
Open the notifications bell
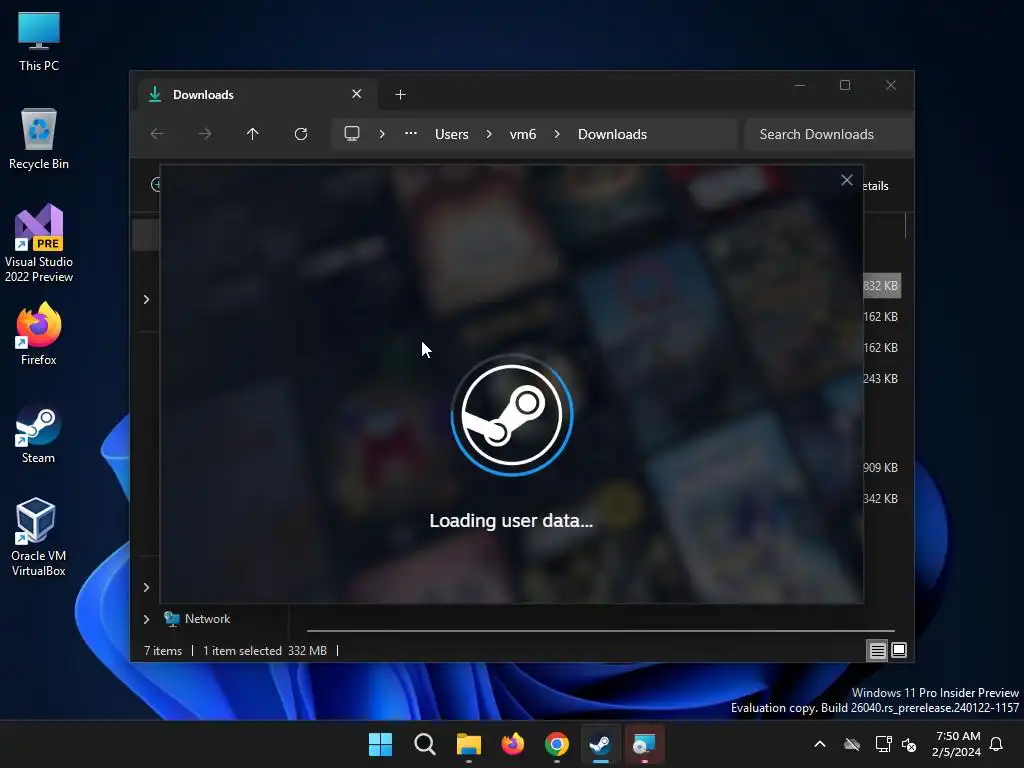(x=996, y=744)
